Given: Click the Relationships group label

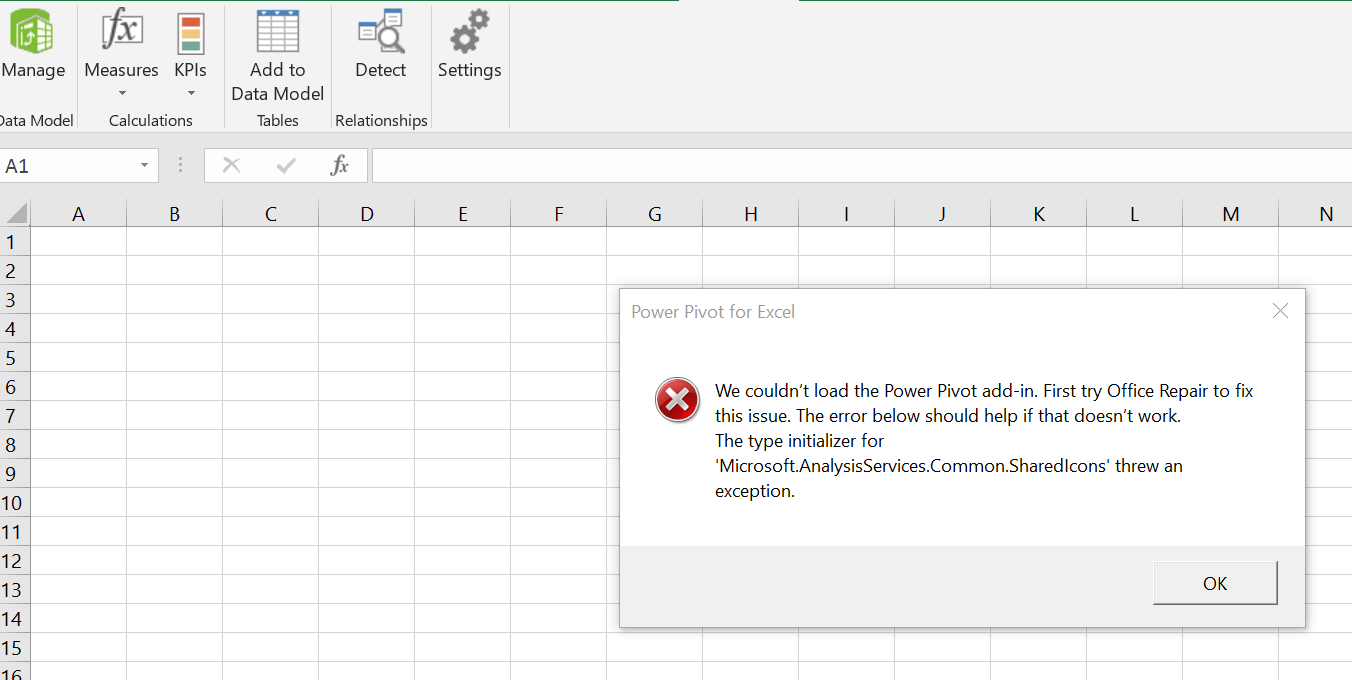Looking at the screenshot, I should click(x=381, y=120).
